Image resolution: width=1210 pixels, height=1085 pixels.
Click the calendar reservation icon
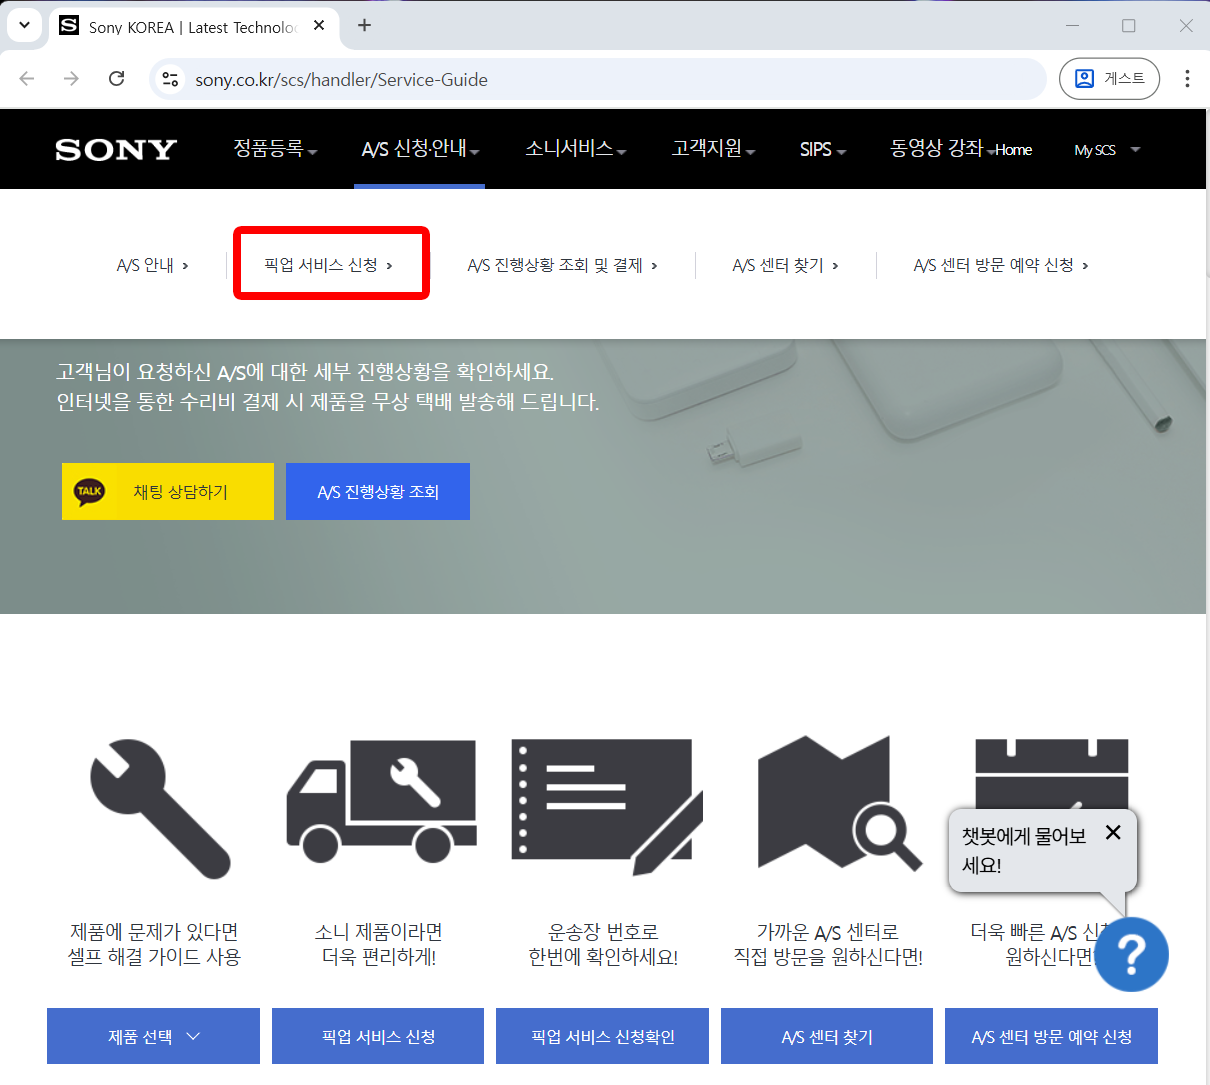[x=1051, y=773]
